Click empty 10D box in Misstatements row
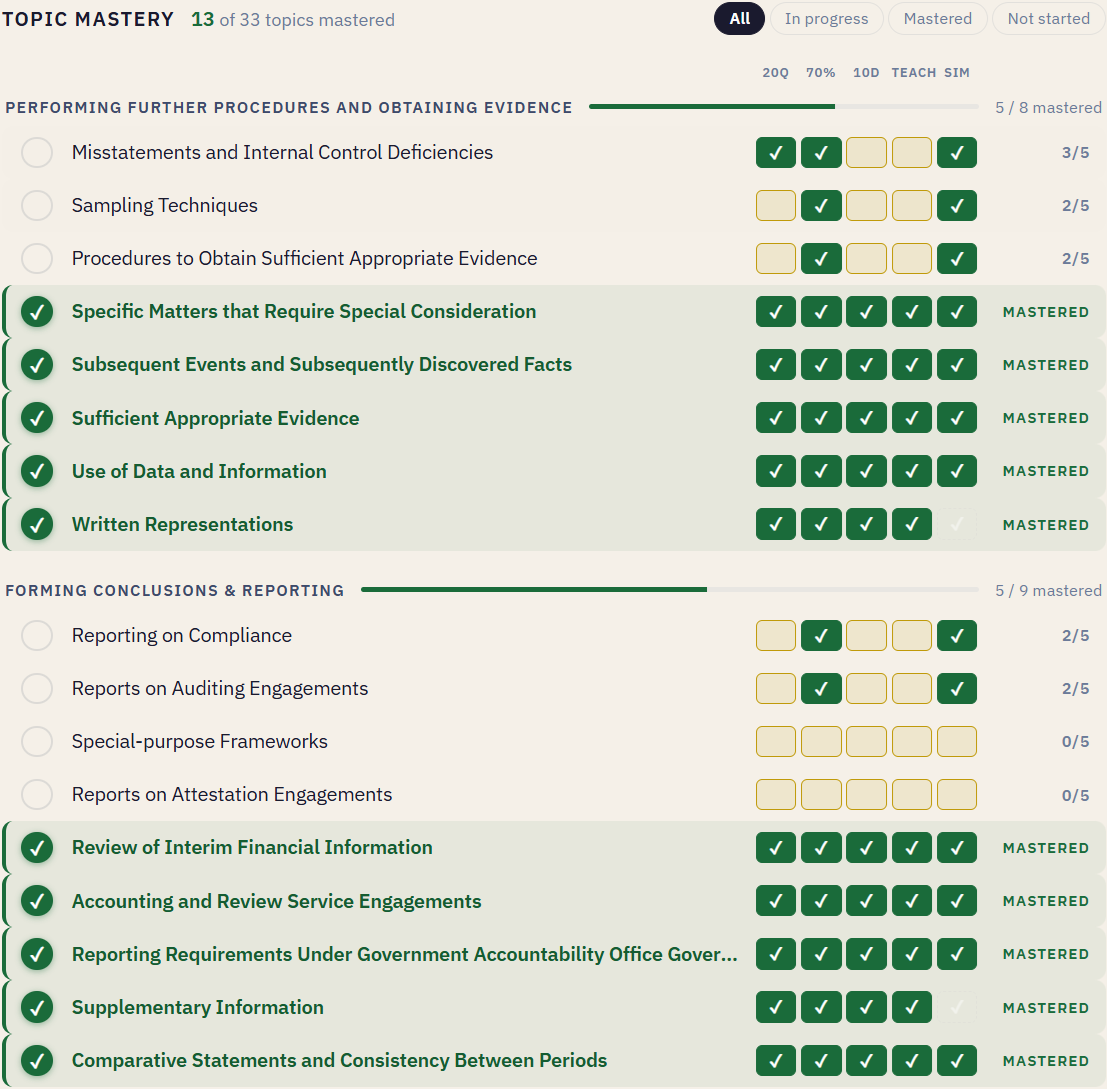Viewport: 1107px width, 1089px height. [866, 152]
